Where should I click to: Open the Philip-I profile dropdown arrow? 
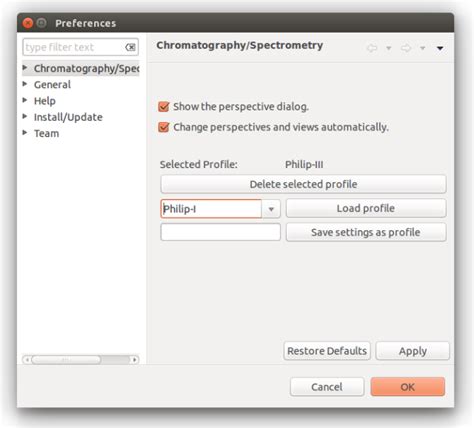click(x=271, y=209)
